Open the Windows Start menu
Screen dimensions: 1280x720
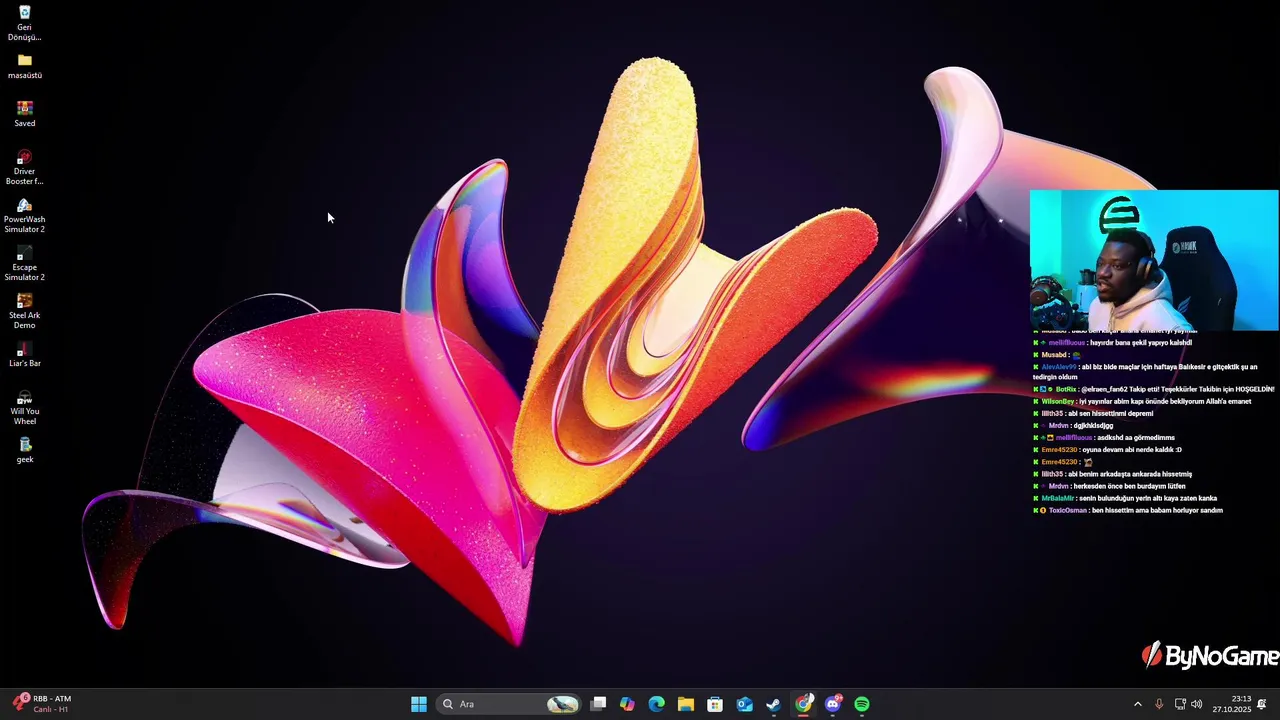[x=419, y=704]
